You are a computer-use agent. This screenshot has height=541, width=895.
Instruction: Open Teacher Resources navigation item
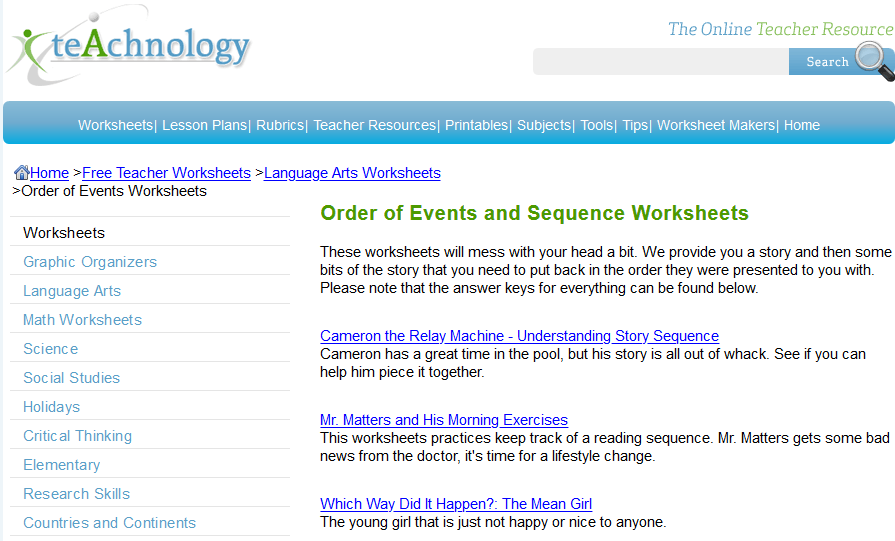click(374, 125)
